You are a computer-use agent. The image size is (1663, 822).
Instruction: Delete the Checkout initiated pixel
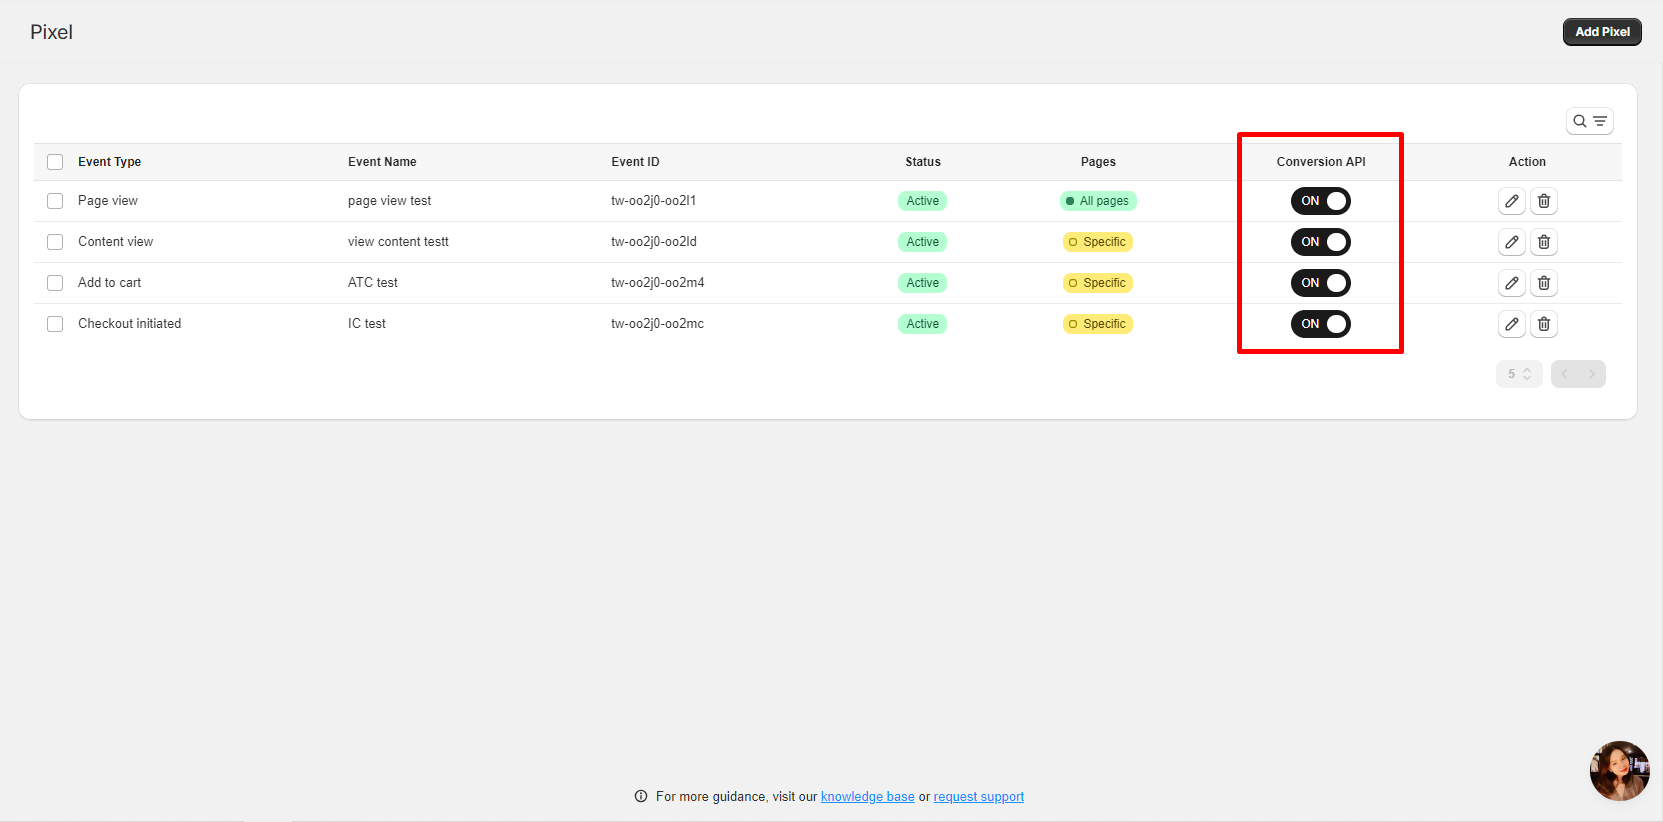(1543, 324)
